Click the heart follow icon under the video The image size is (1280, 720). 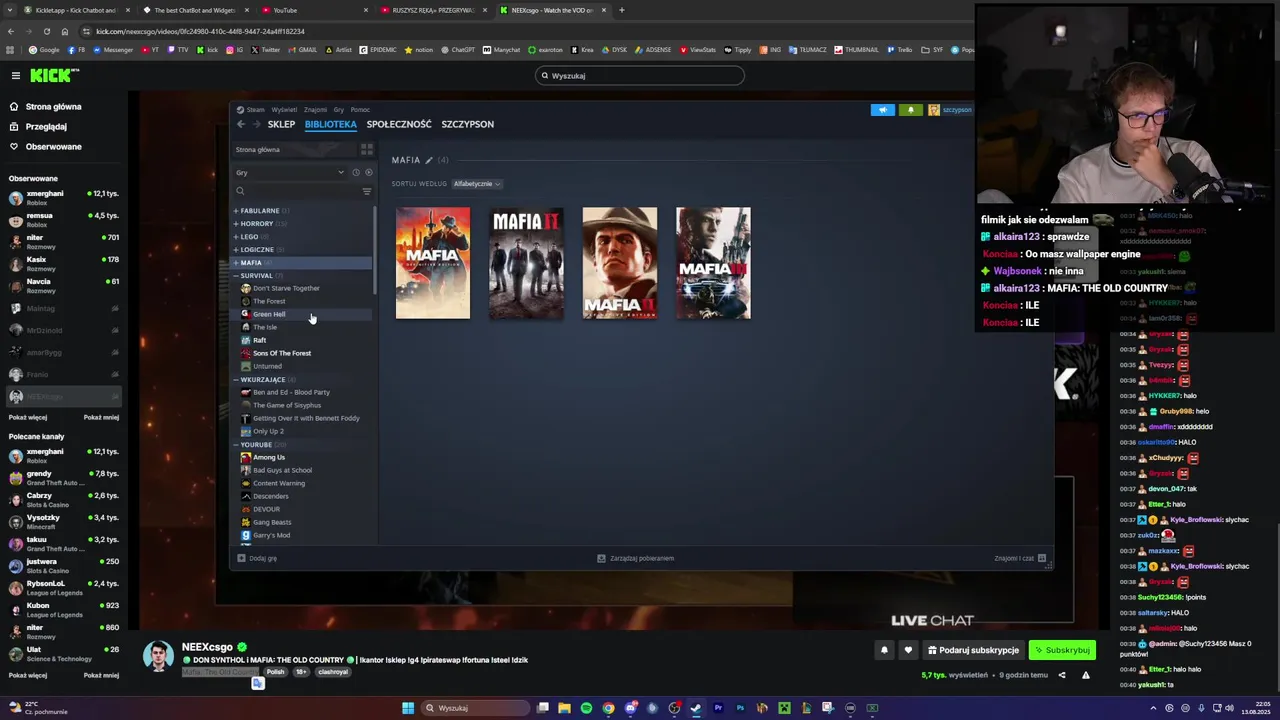908,650
